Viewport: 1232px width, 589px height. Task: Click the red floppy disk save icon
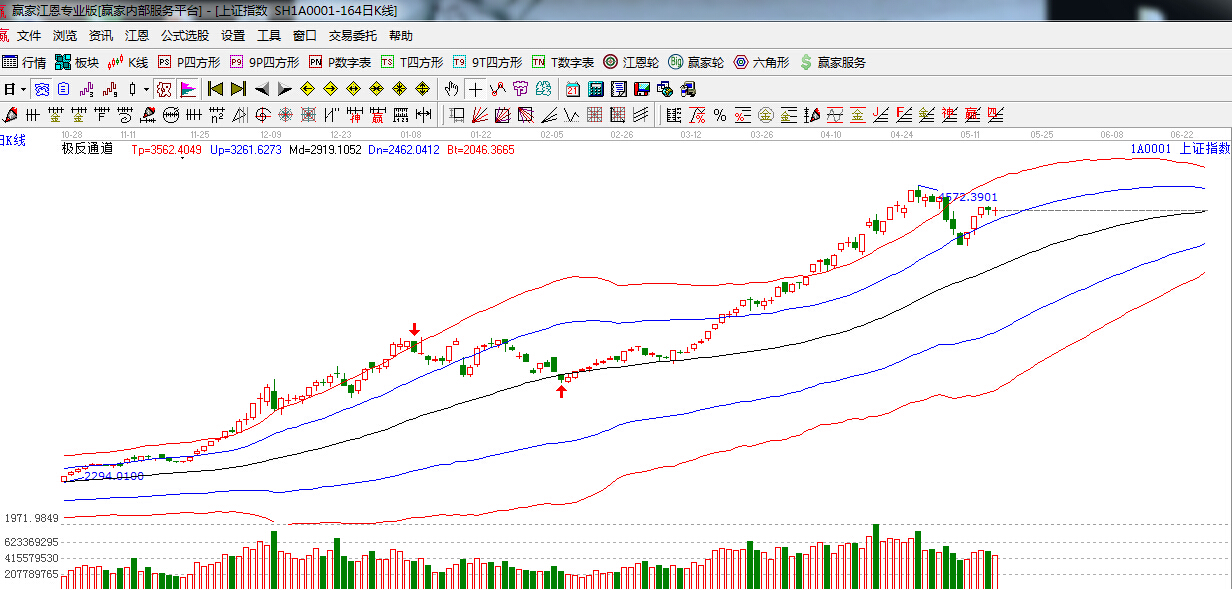[x=640, y=89]
